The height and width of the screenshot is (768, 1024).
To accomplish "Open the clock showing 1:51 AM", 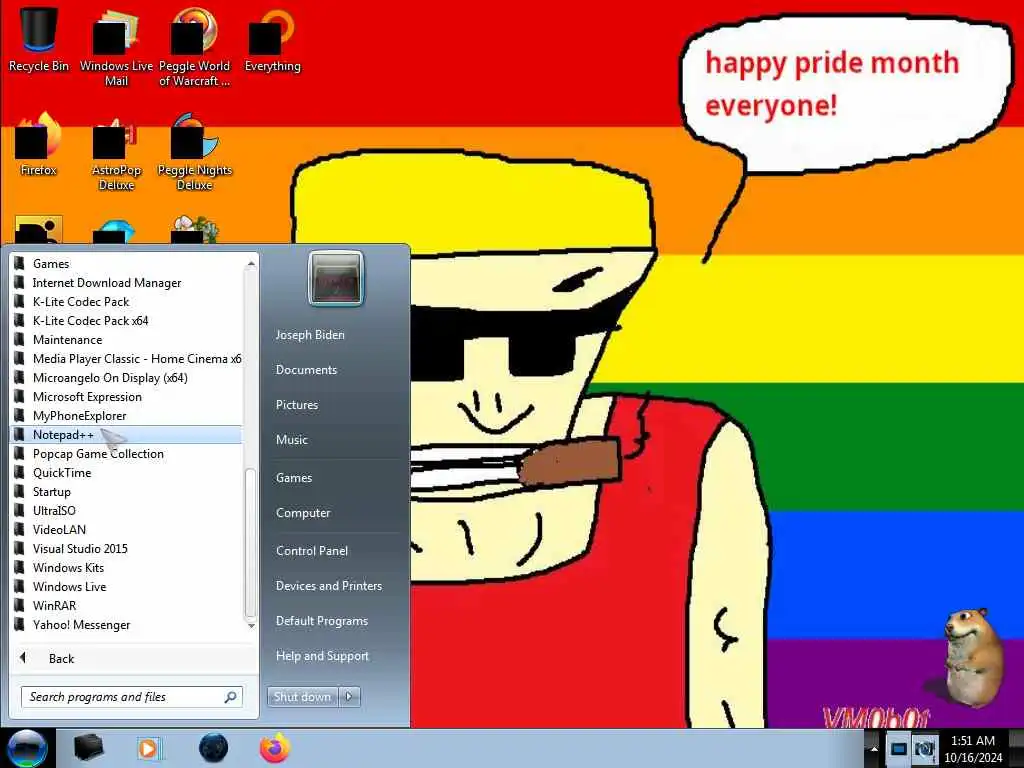I will [x=973, y=749].
